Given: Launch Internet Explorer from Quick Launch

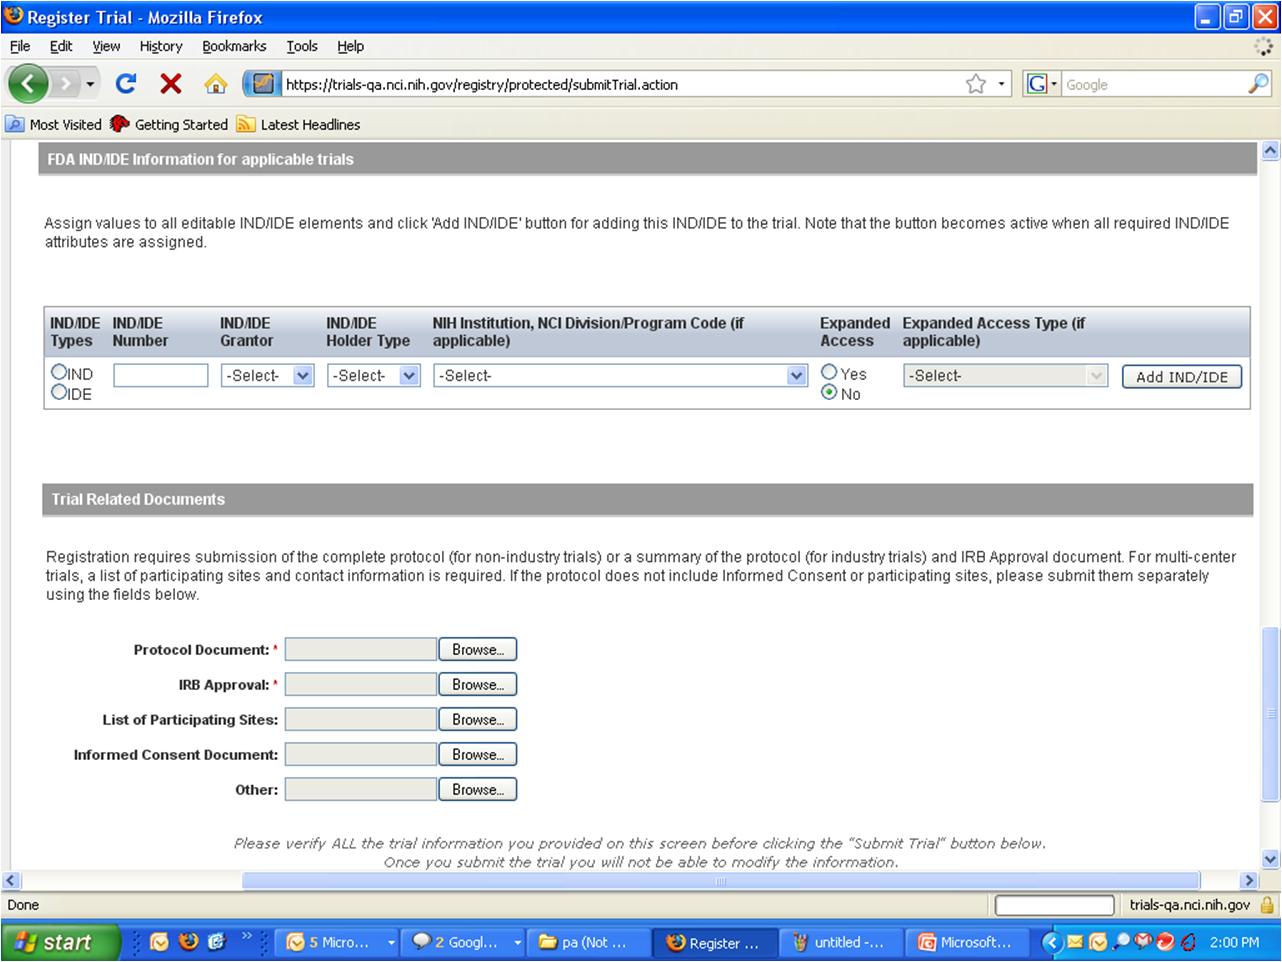Looking at the screenshot, I should (x=217, y=942).
